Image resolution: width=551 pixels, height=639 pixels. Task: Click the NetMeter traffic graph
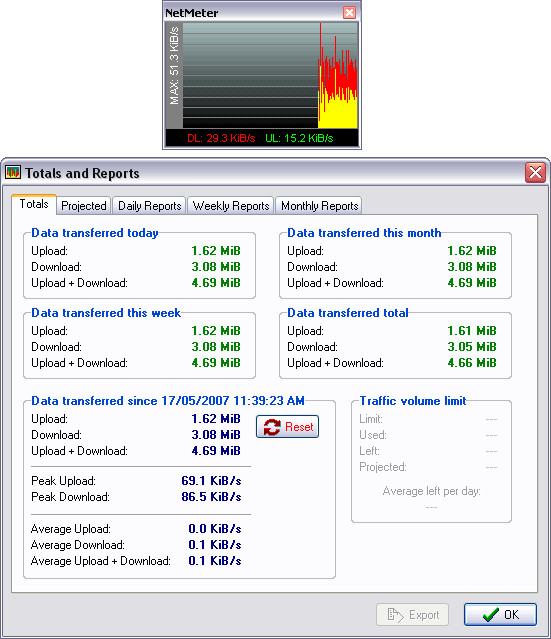[270, 75]
